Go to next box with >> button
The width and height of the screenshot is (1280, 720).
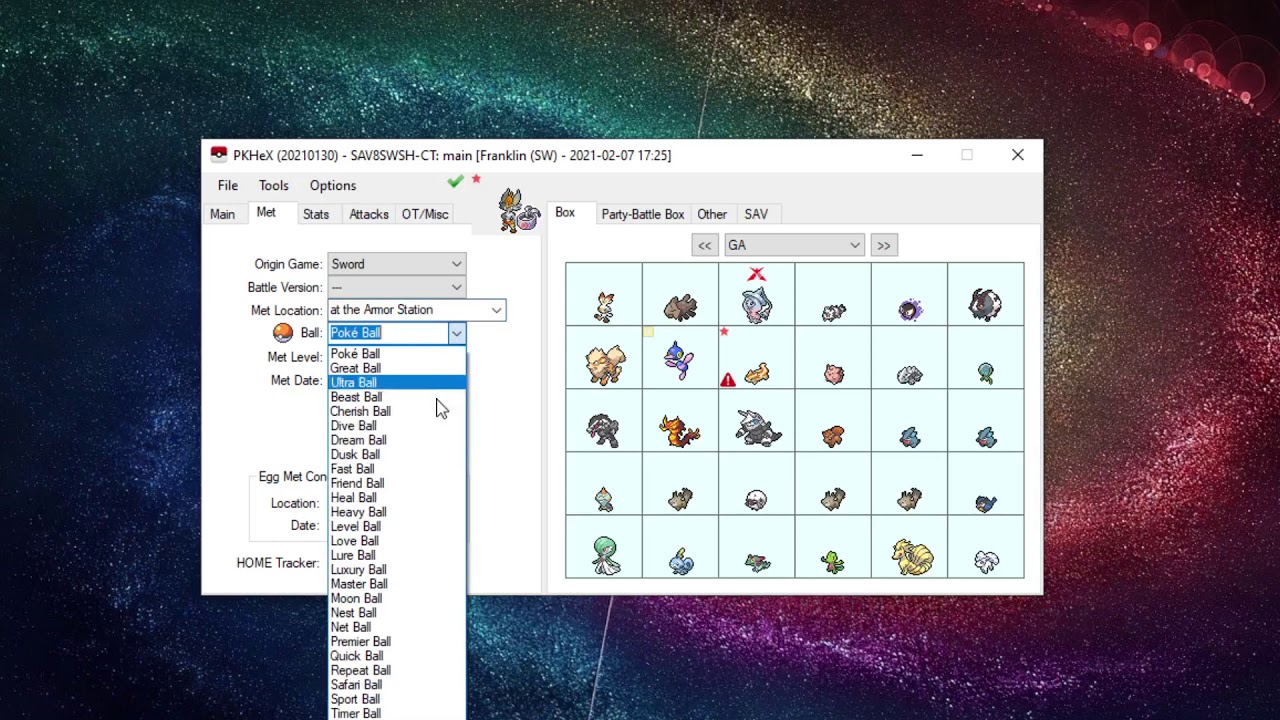pyautogui.click(x=884, y=245)
